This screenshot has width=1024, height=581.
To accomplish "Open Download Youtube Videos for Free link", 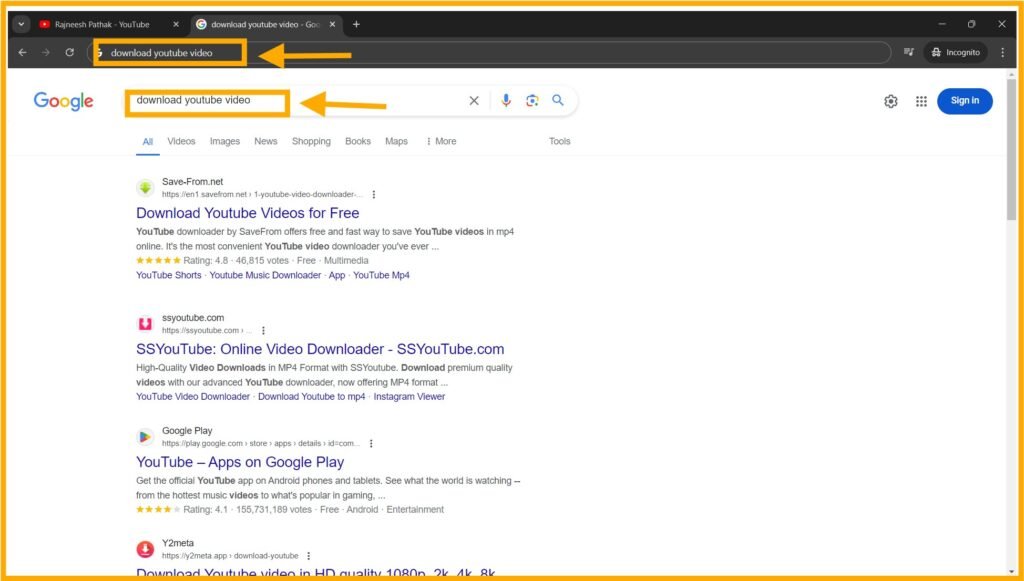I will [x=248, y=213].
